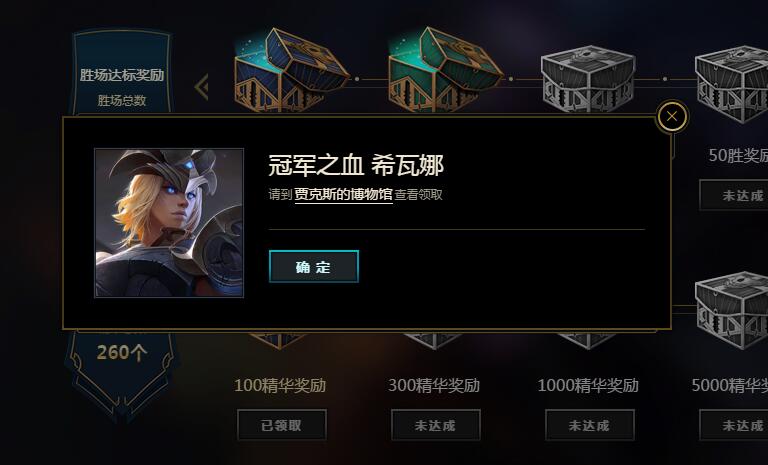The width and height of the screenshot is (768, 465).
Task: Open the blue glowing treasure chest
Action: tap(291, 69)
